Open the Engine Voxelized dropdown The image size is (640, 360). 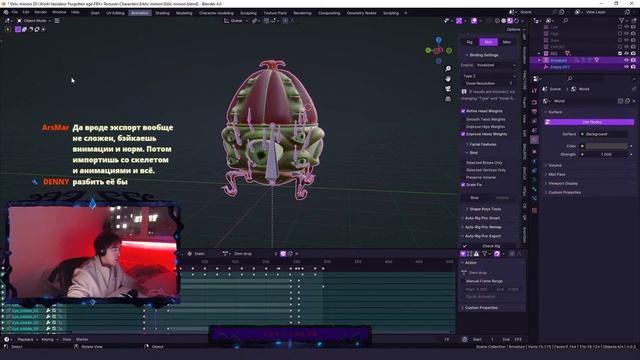495,65
